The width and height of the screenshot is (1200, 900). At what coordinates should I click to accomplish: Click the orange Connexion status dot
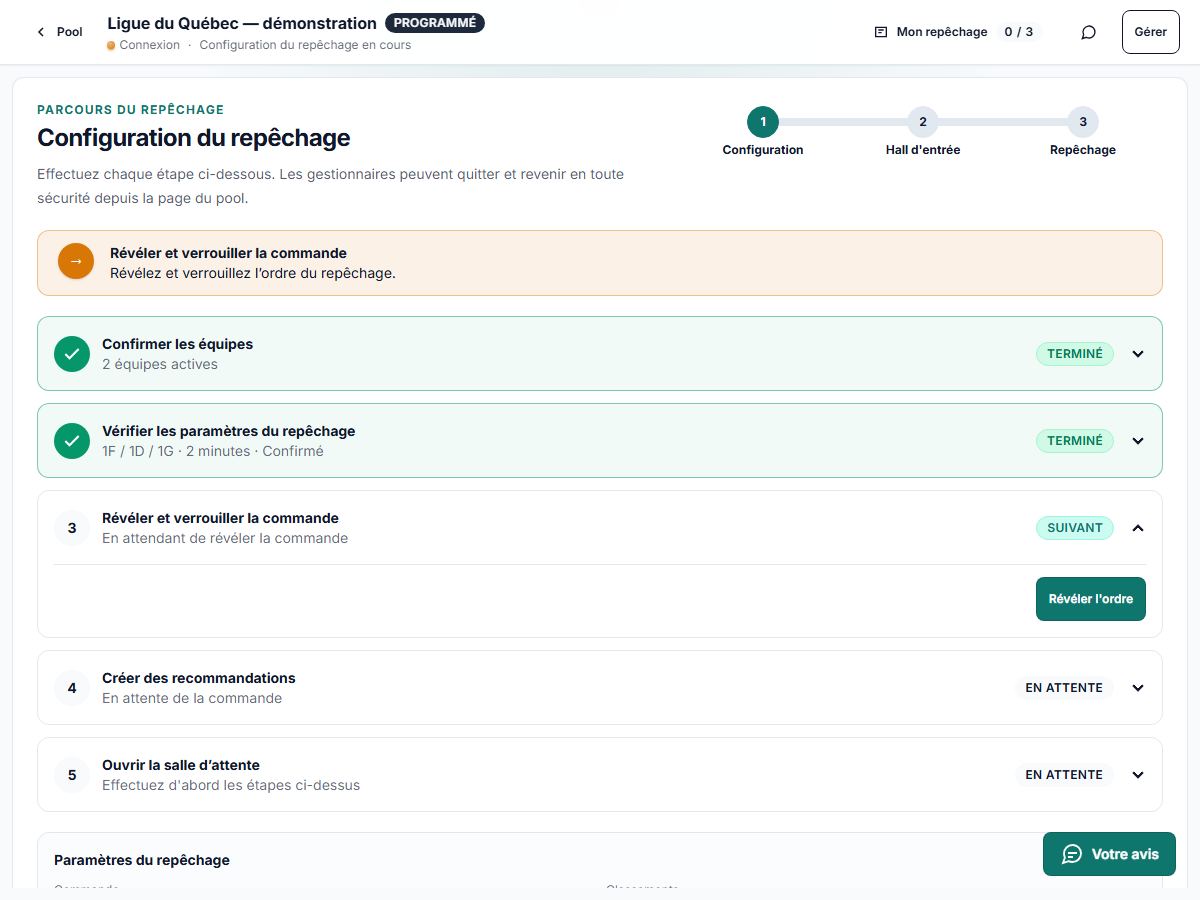(x=111, y=45)
